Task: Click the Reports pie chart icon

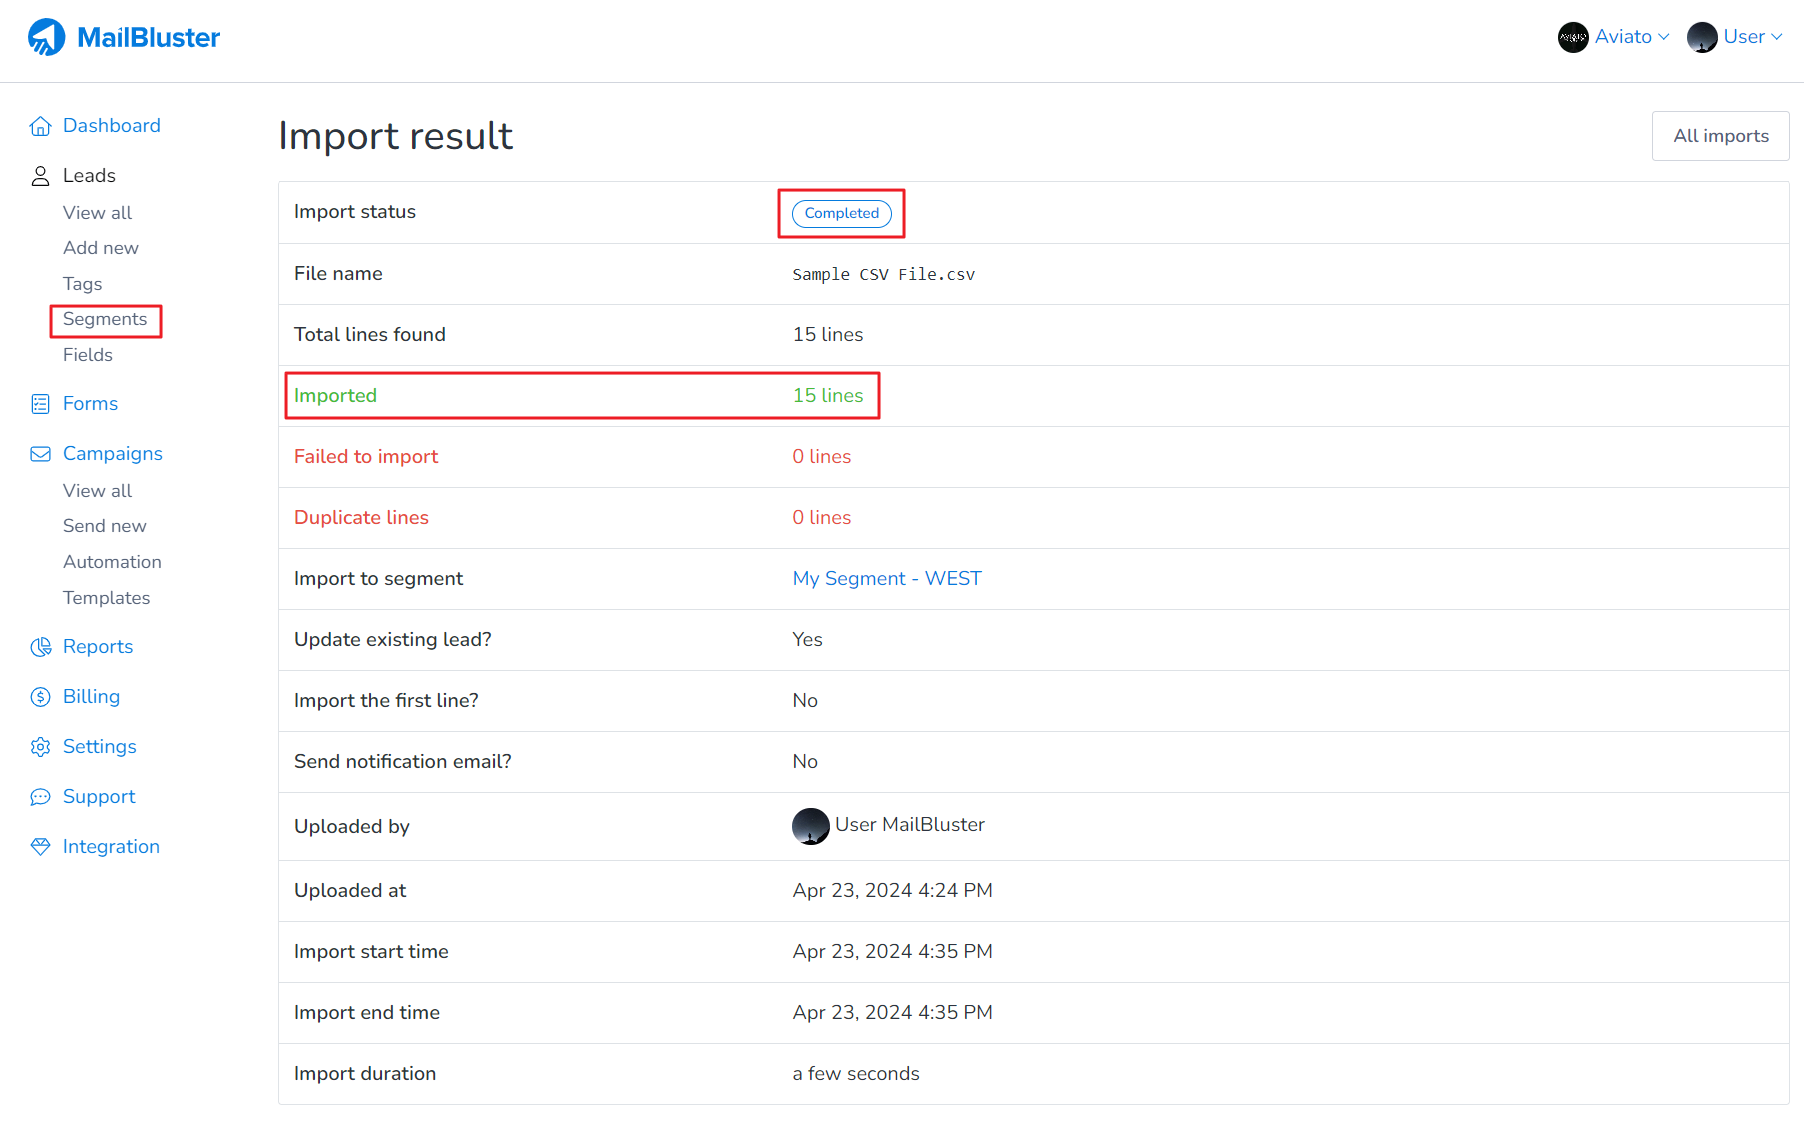Action: click(x=40, y=647)
